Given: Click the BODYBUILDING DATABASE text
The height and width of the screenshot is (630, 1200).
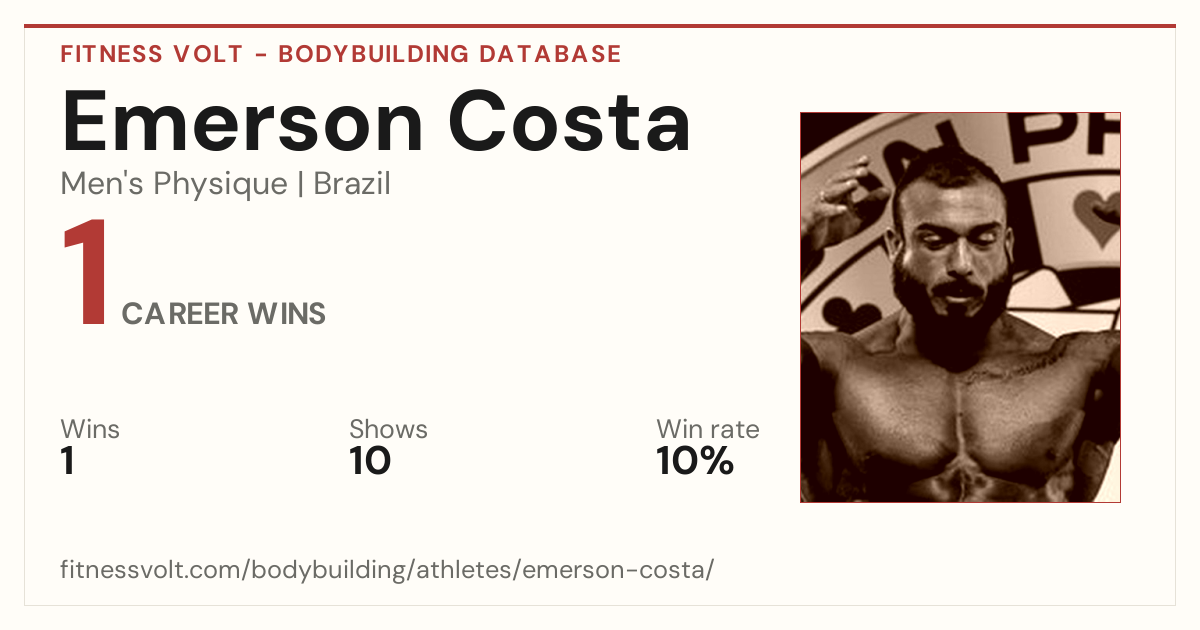Looking at the screenshot, I should click(450, 54).
